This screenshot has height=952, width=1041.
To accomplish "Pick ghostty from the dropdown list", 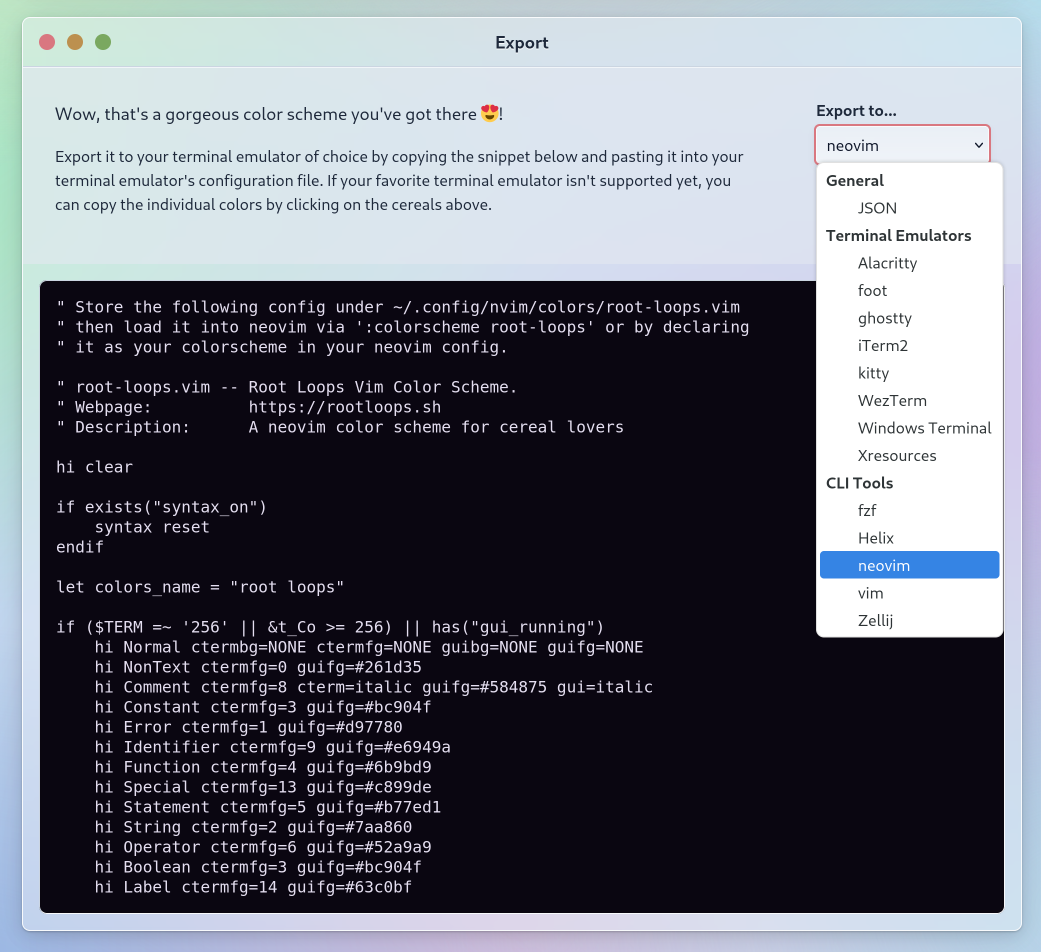I will point(884,318).
